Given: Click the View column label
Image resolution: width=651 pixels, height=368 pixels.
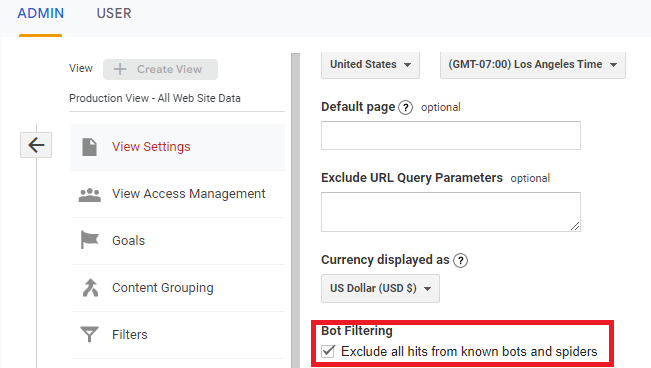Looking at the screenshot, I should pyautogui.click(x=81, y=68).
